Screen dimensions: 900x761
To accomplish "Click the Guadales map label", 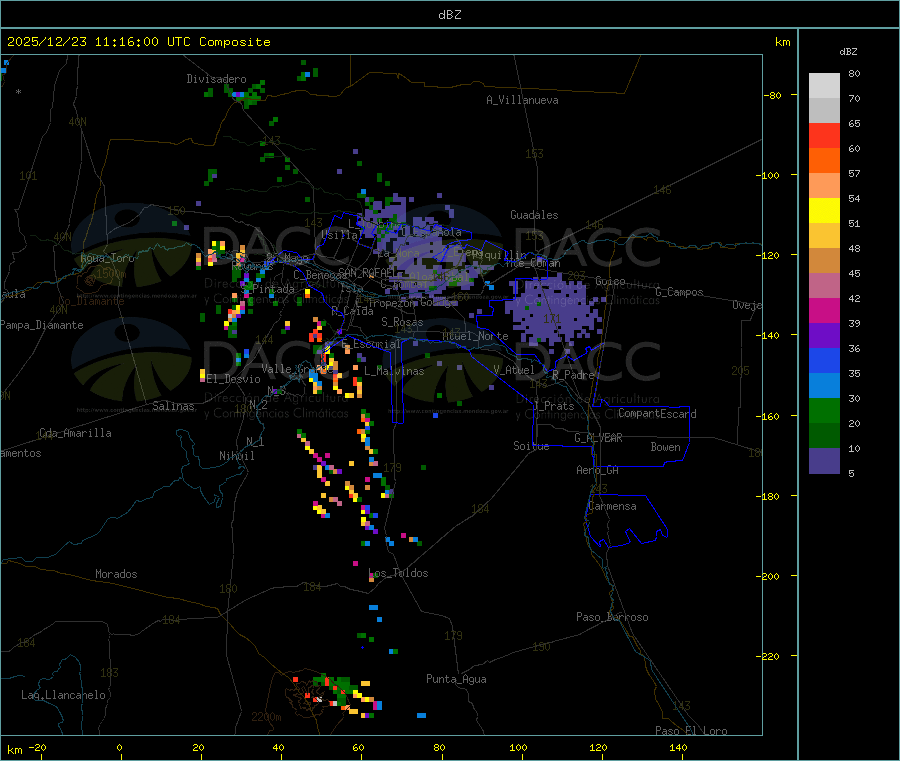I will click(x=534, y=215).
